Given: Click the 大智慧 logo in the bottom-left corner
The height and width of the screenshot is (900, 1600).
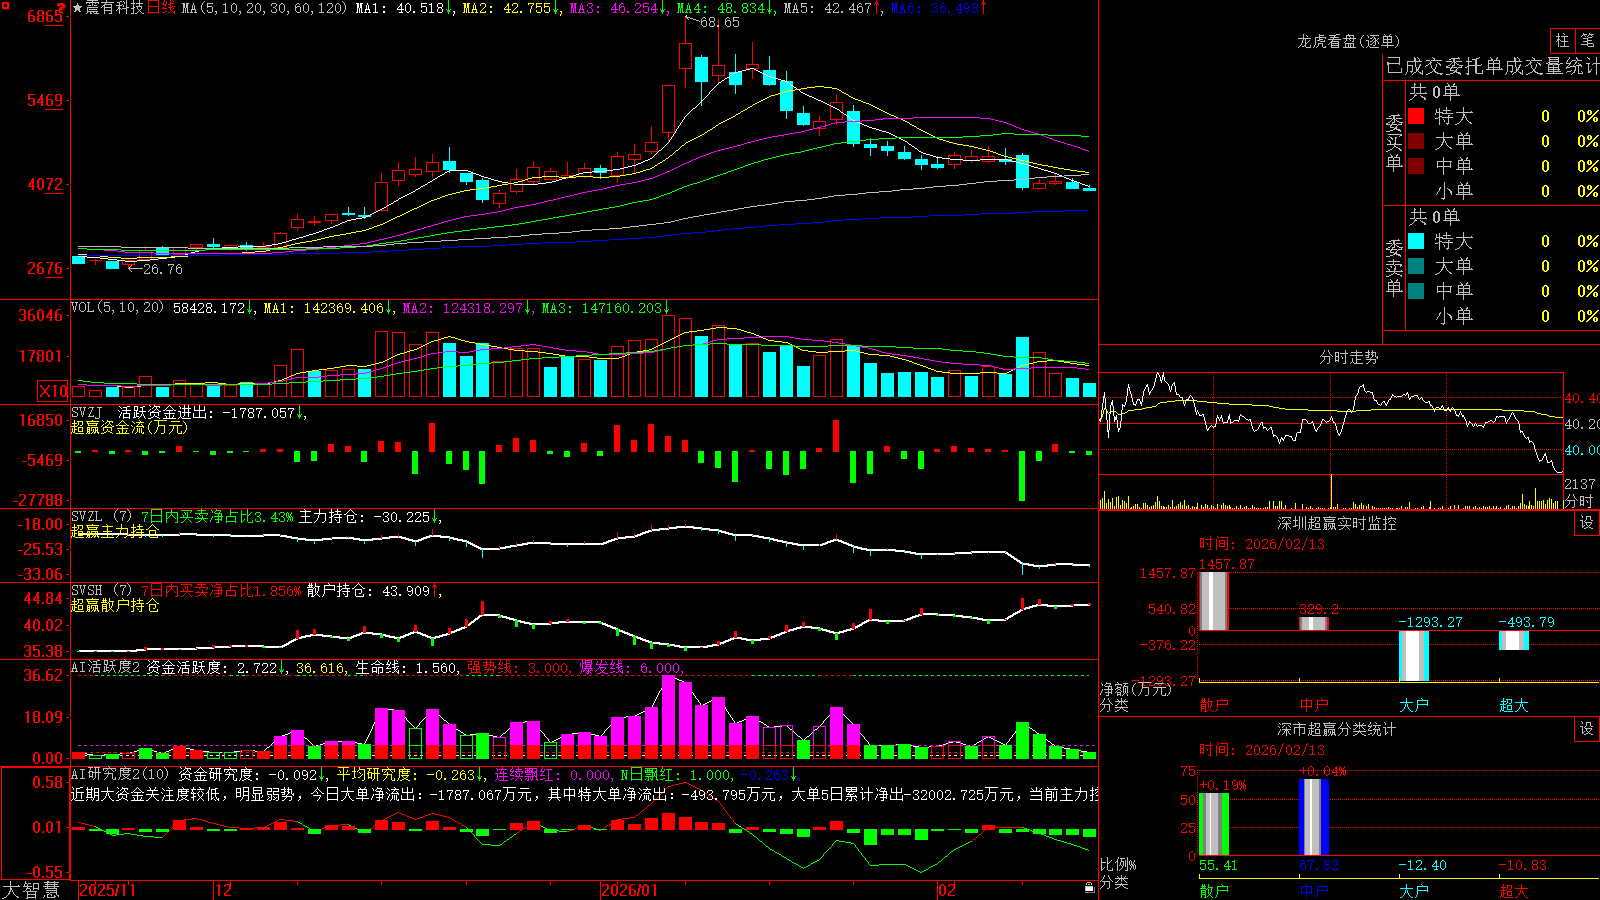Looking at the screenshot, I should 31,890.
